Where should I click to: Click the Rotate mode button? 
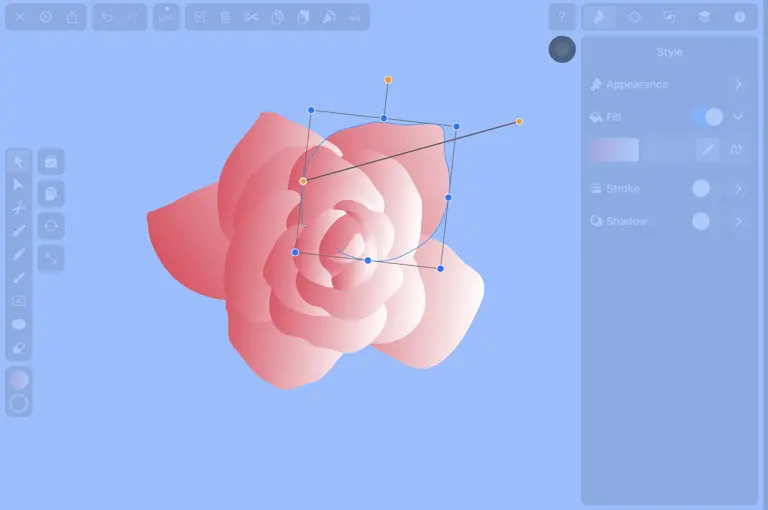51,226
